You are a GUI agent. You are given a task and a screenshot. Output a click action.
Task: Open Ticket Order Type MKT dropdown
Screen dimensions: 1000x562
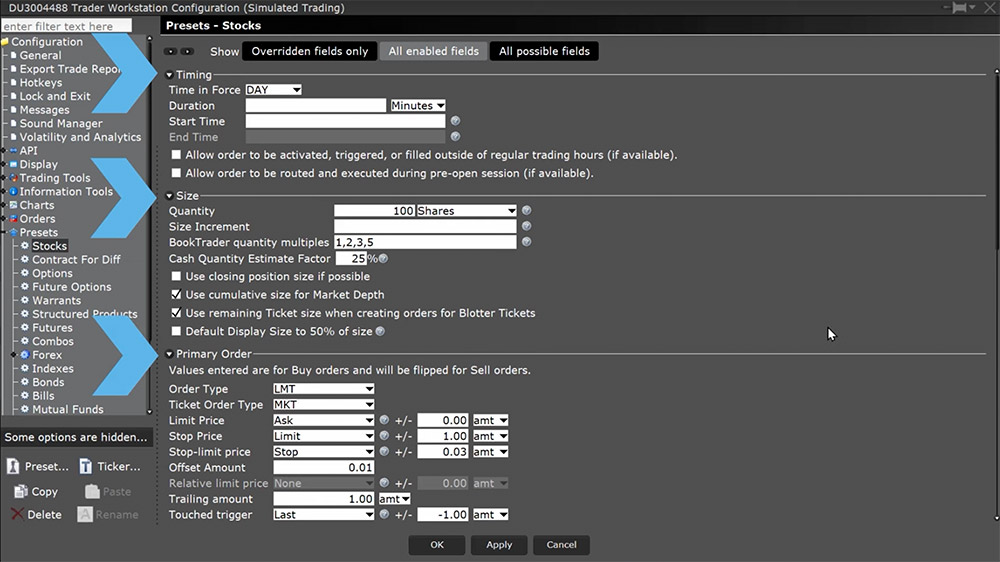tap(323, 404)
